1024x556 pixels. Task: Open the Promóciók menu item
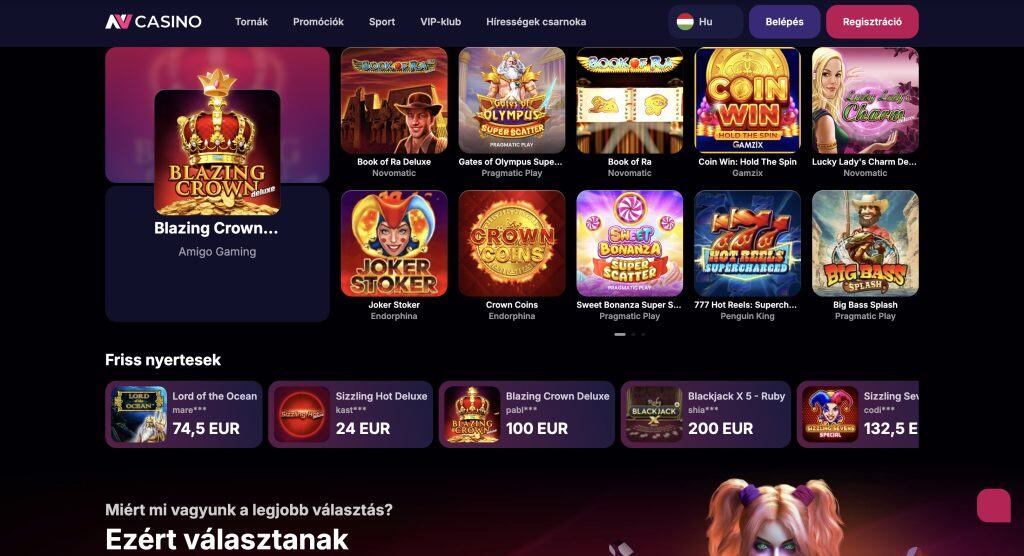[318, 22]
